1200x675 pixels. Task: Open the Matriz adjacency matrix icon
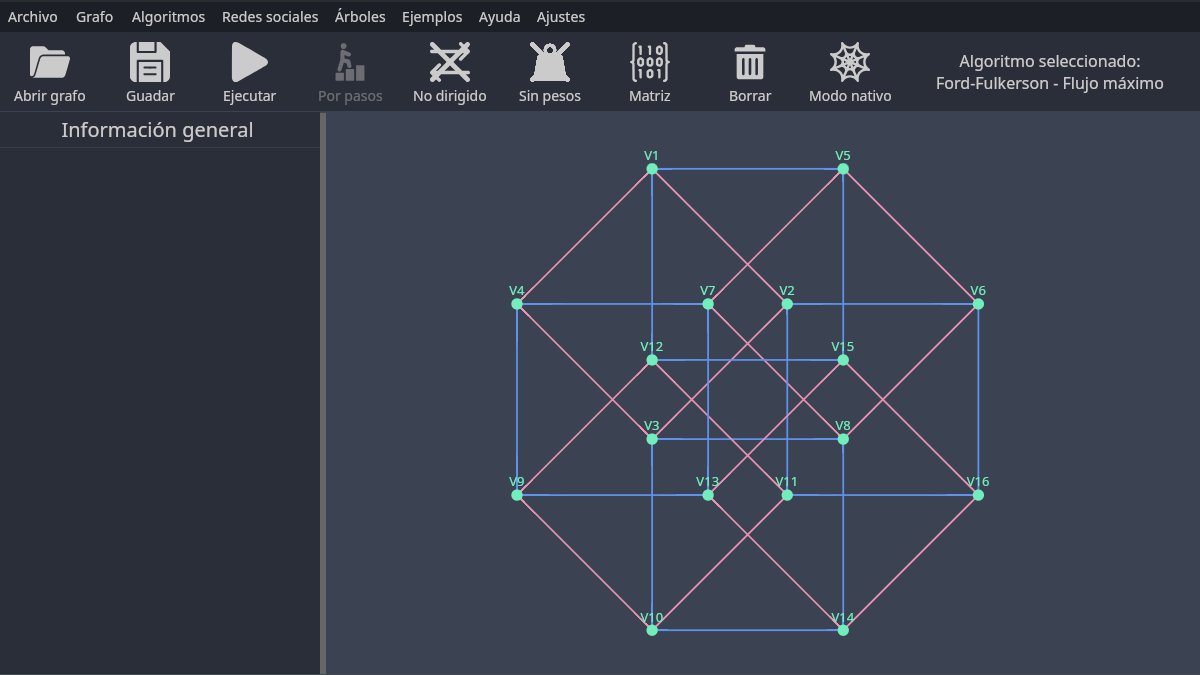[649, 63]
